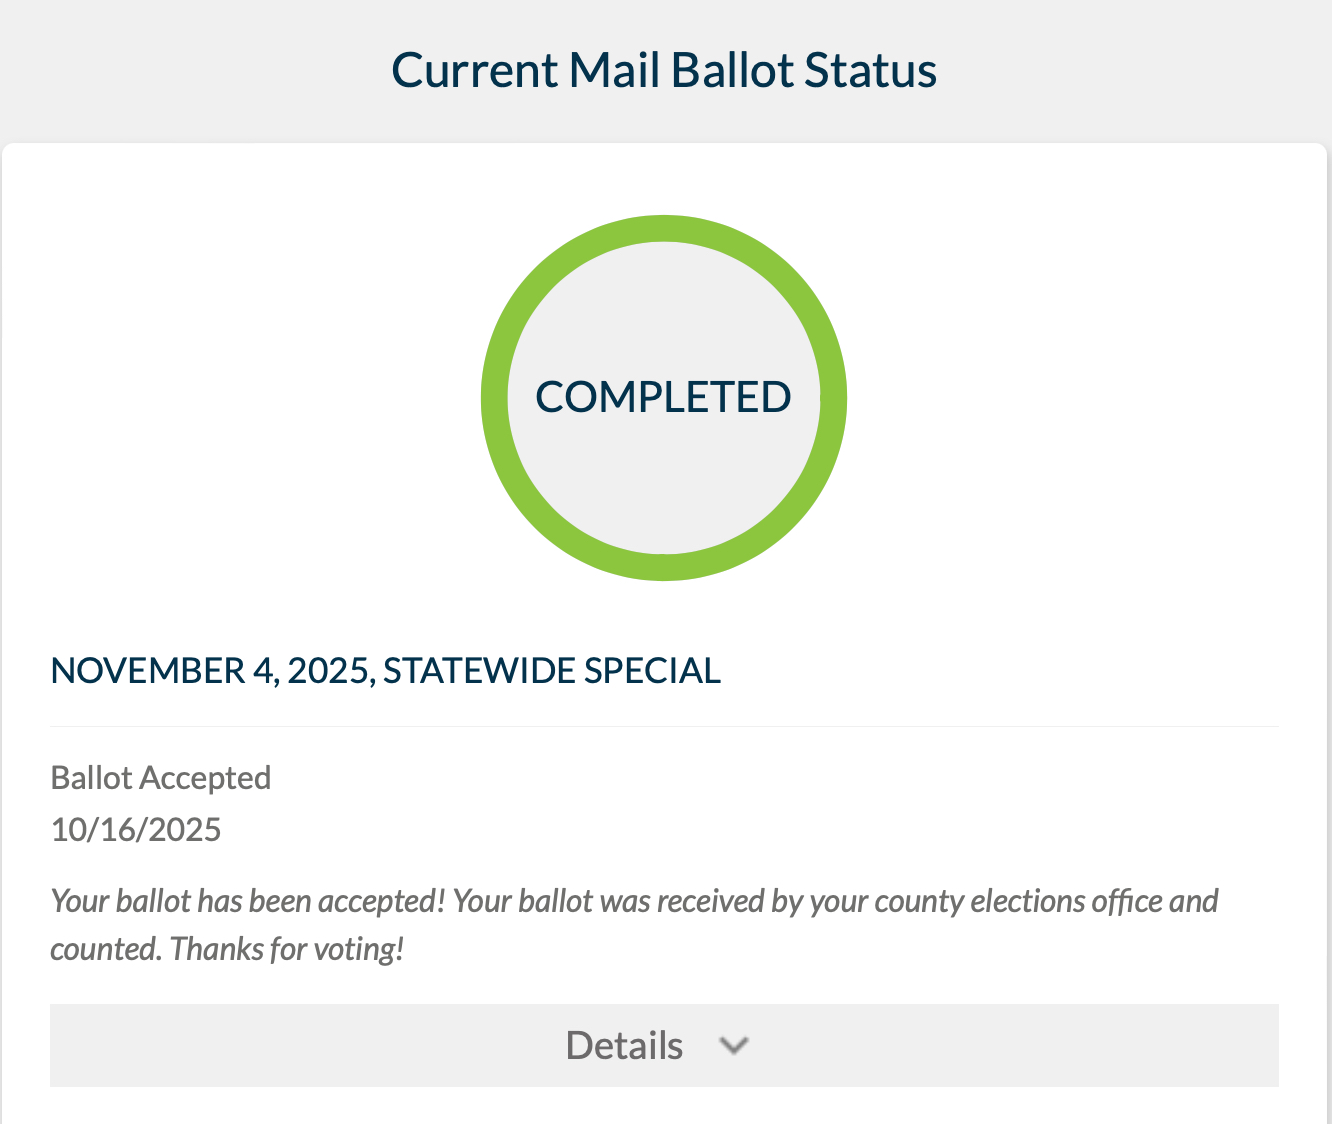Select the November 4, 2025 election date

click(212, 671)
